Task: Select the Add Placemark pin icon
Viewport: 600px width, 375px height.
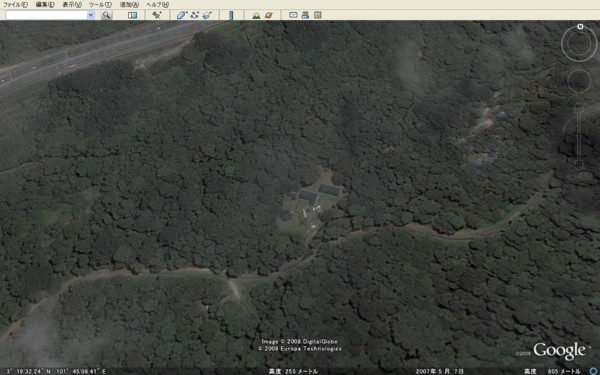Action: (x=157, y=15)
